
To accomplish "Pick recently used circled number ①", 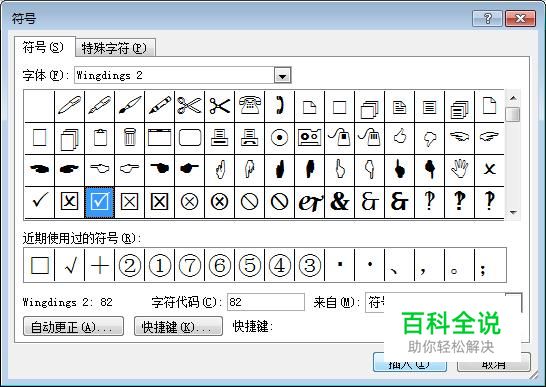I will click(x=159, y=265).
